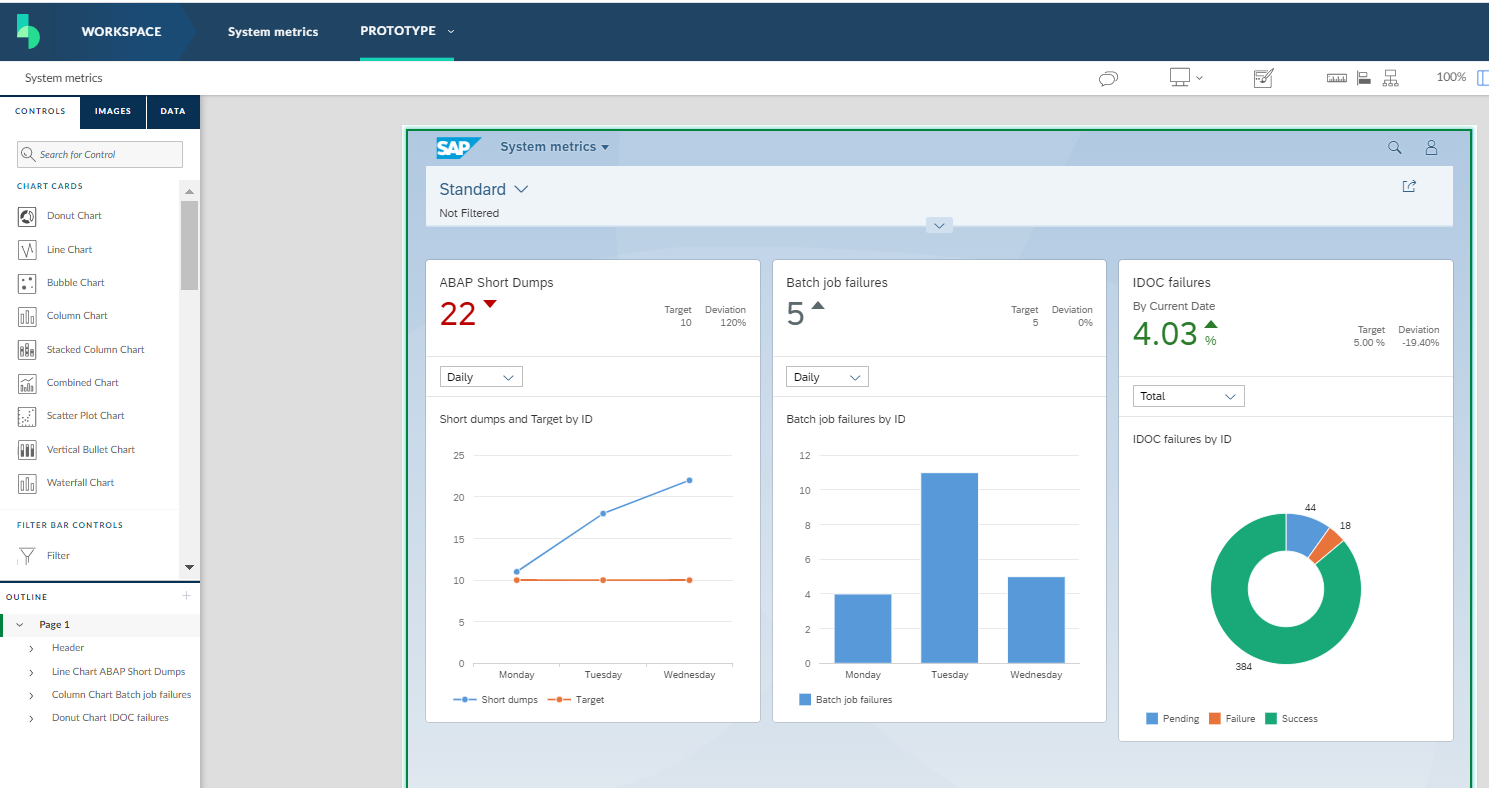This screenshot has width=1489, height=788.
Task: Open the page map hierarchy icon
Action: (1390, 79)
